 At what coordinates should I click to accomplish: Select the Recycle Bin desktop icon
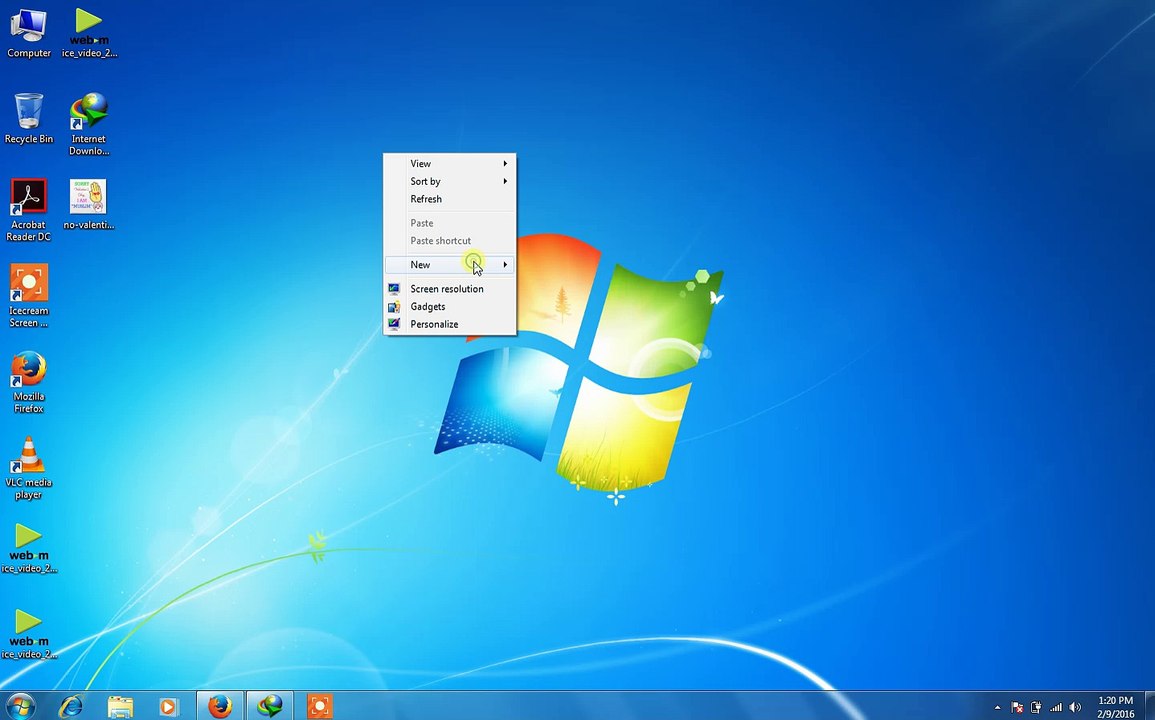(29, 119)
